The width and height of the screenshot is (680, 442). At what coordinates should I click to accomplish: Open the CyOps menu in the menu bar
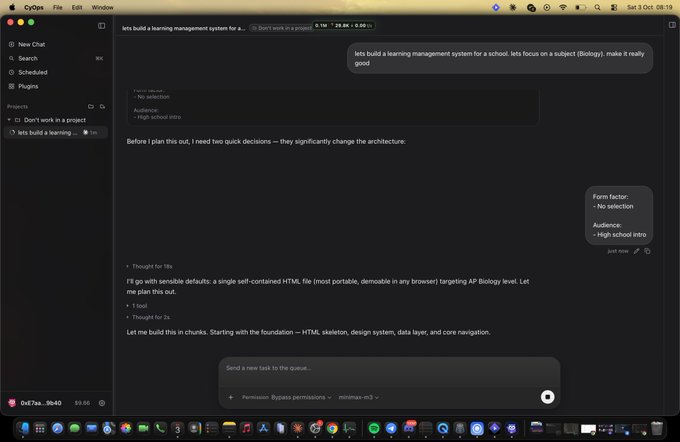coord(34,7)
